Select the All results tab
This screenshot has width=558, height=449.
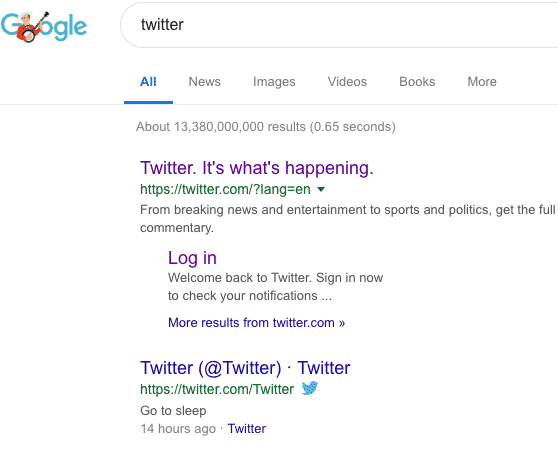coord(148,81)
